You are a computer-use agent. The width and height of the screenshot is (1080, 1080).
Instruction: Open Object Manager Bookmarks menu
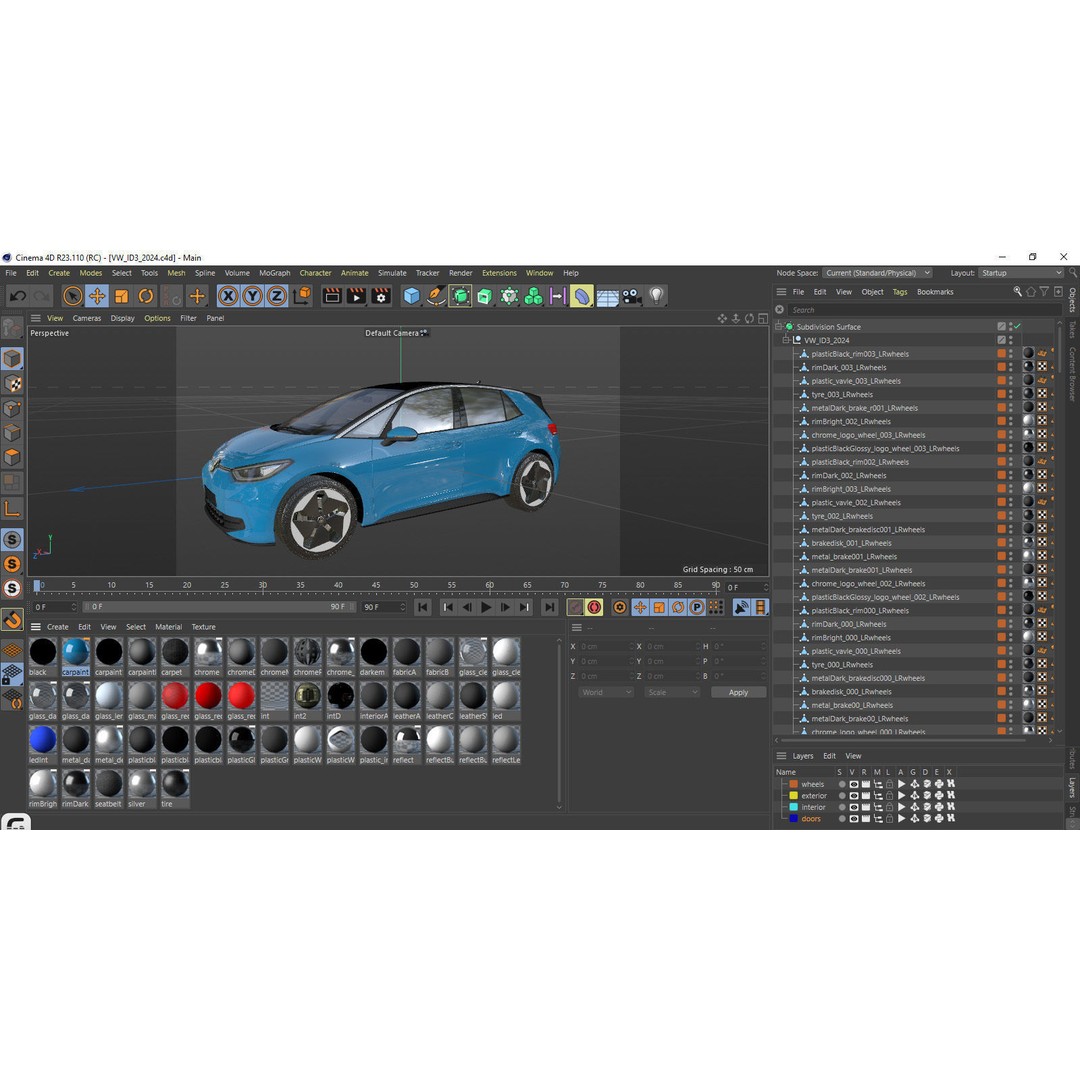(x=935, y=292)
